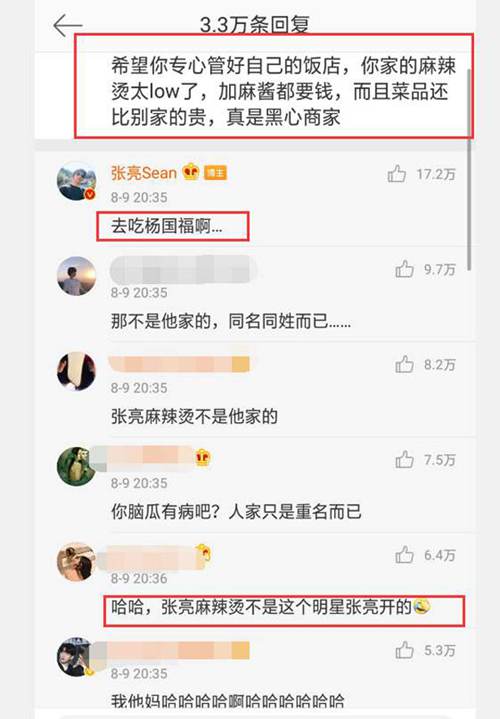
Task: Click the reply text 去吃杨国福啊...
Action: [167, 226]
